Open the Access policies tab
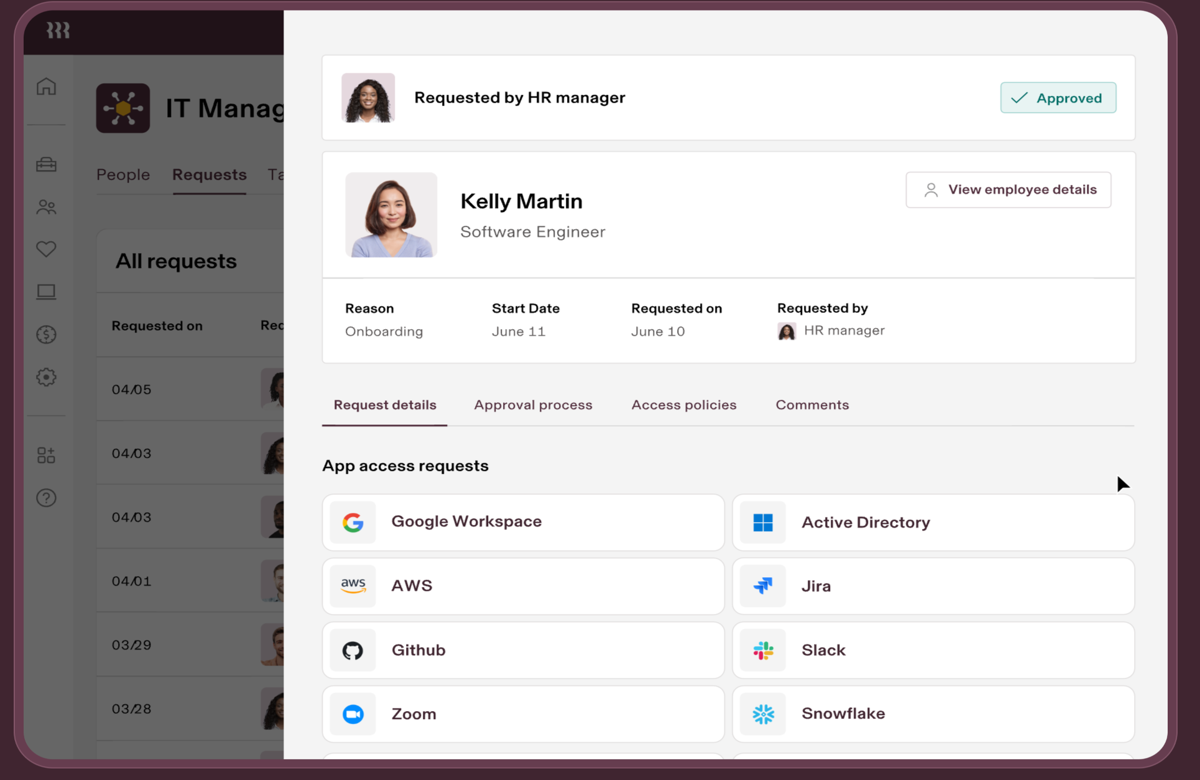This screenshot has height=780, width=1200. pyautogui.click(x=684, y=405)
